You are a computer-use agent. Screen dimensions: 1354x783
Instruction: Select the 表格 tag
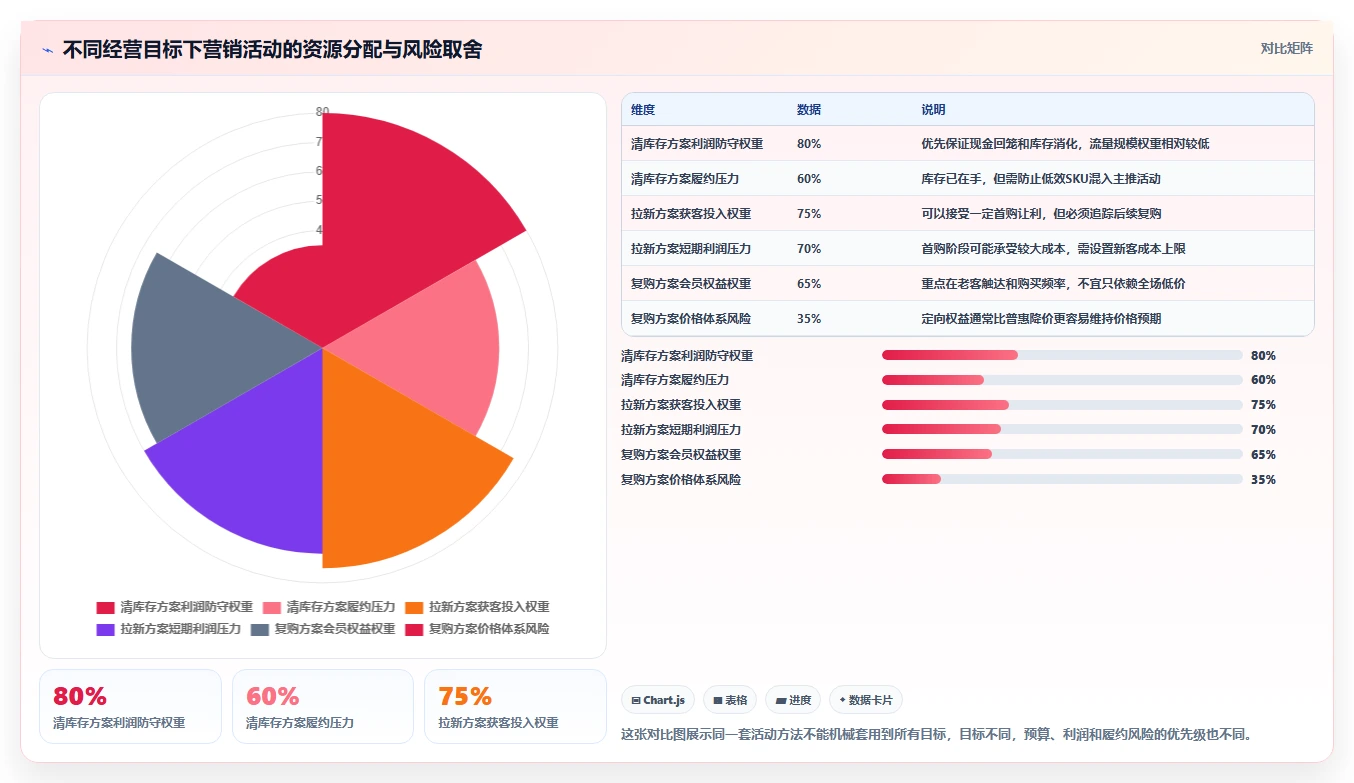point(730,700)
